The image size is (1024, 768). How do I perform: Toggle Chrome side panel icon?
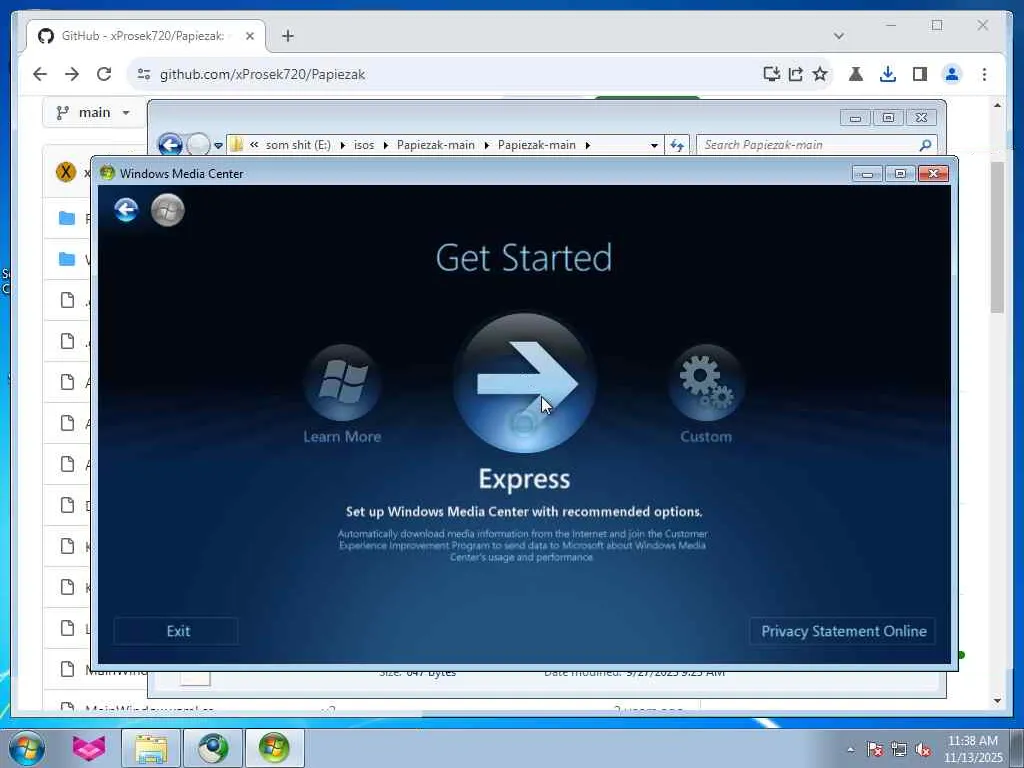coord(920,74)
